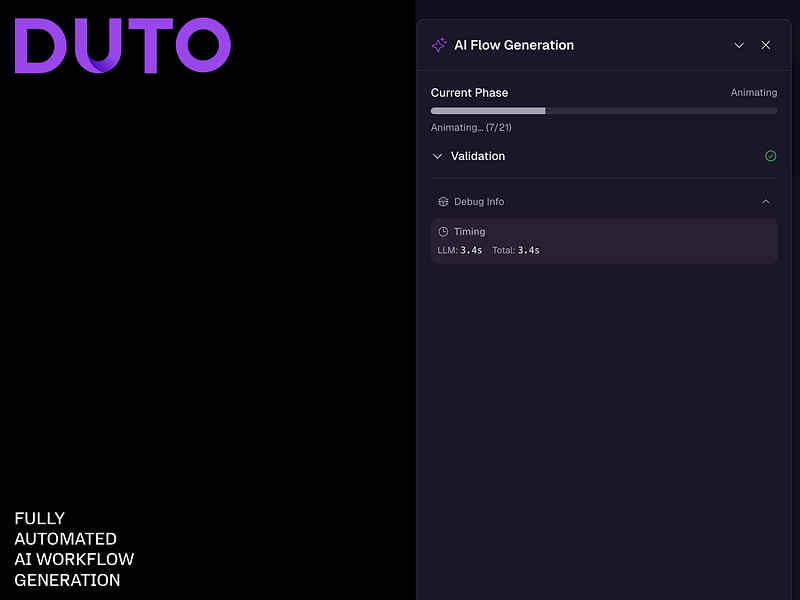This screenshot has height=600, width=800.
Task: Click the animating progress bar
Action: point(604,111)
